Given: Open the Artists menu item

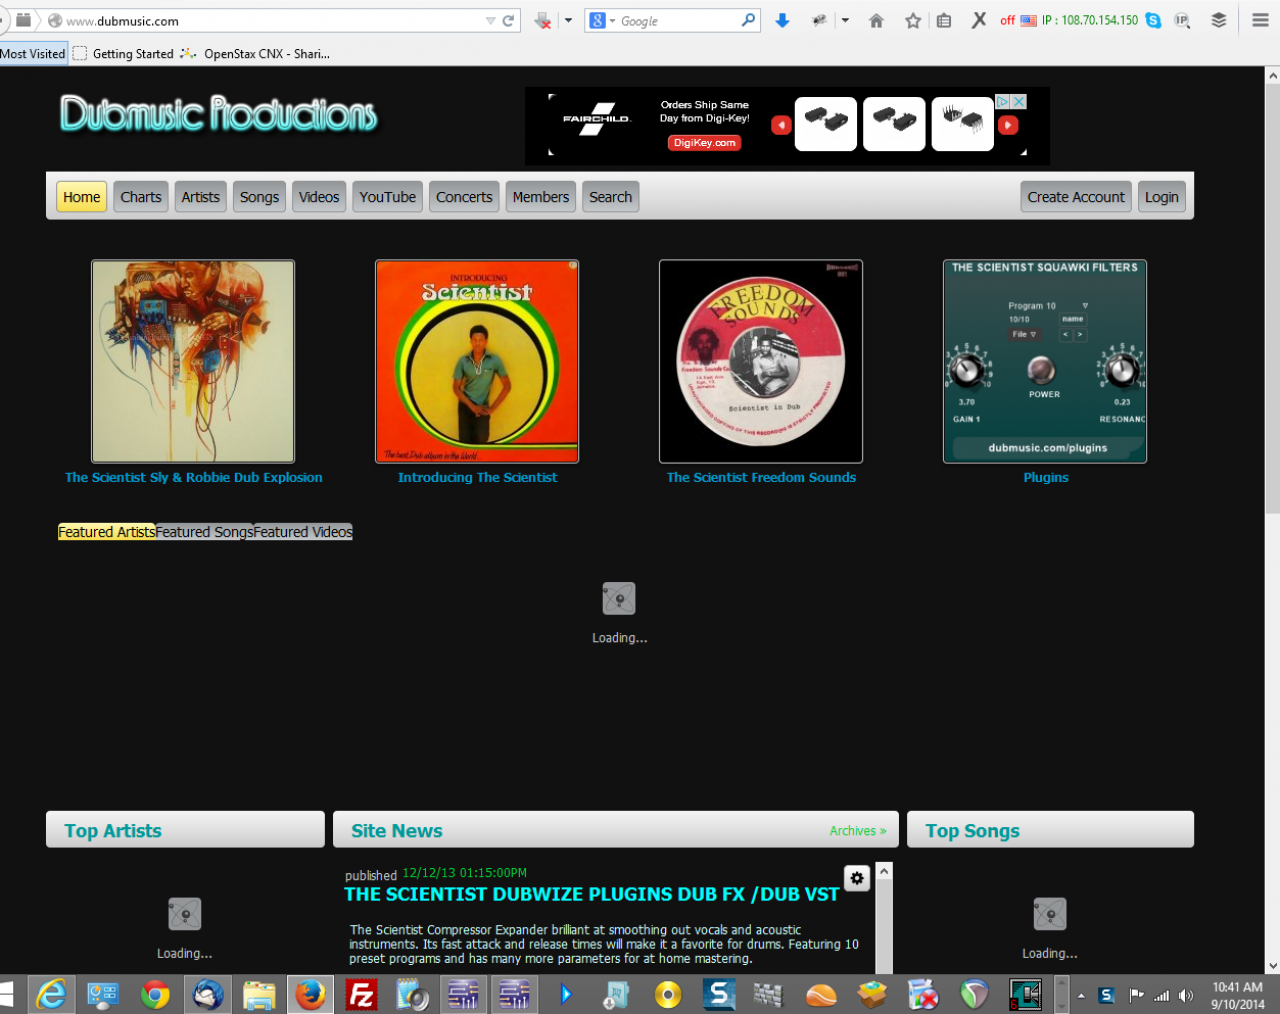Looking at the screenshot, I should click(x=201, y=197).
